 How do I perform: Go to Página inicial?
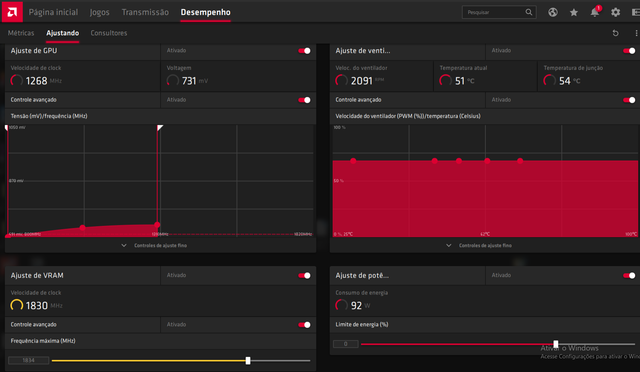[x=53, y=12]
